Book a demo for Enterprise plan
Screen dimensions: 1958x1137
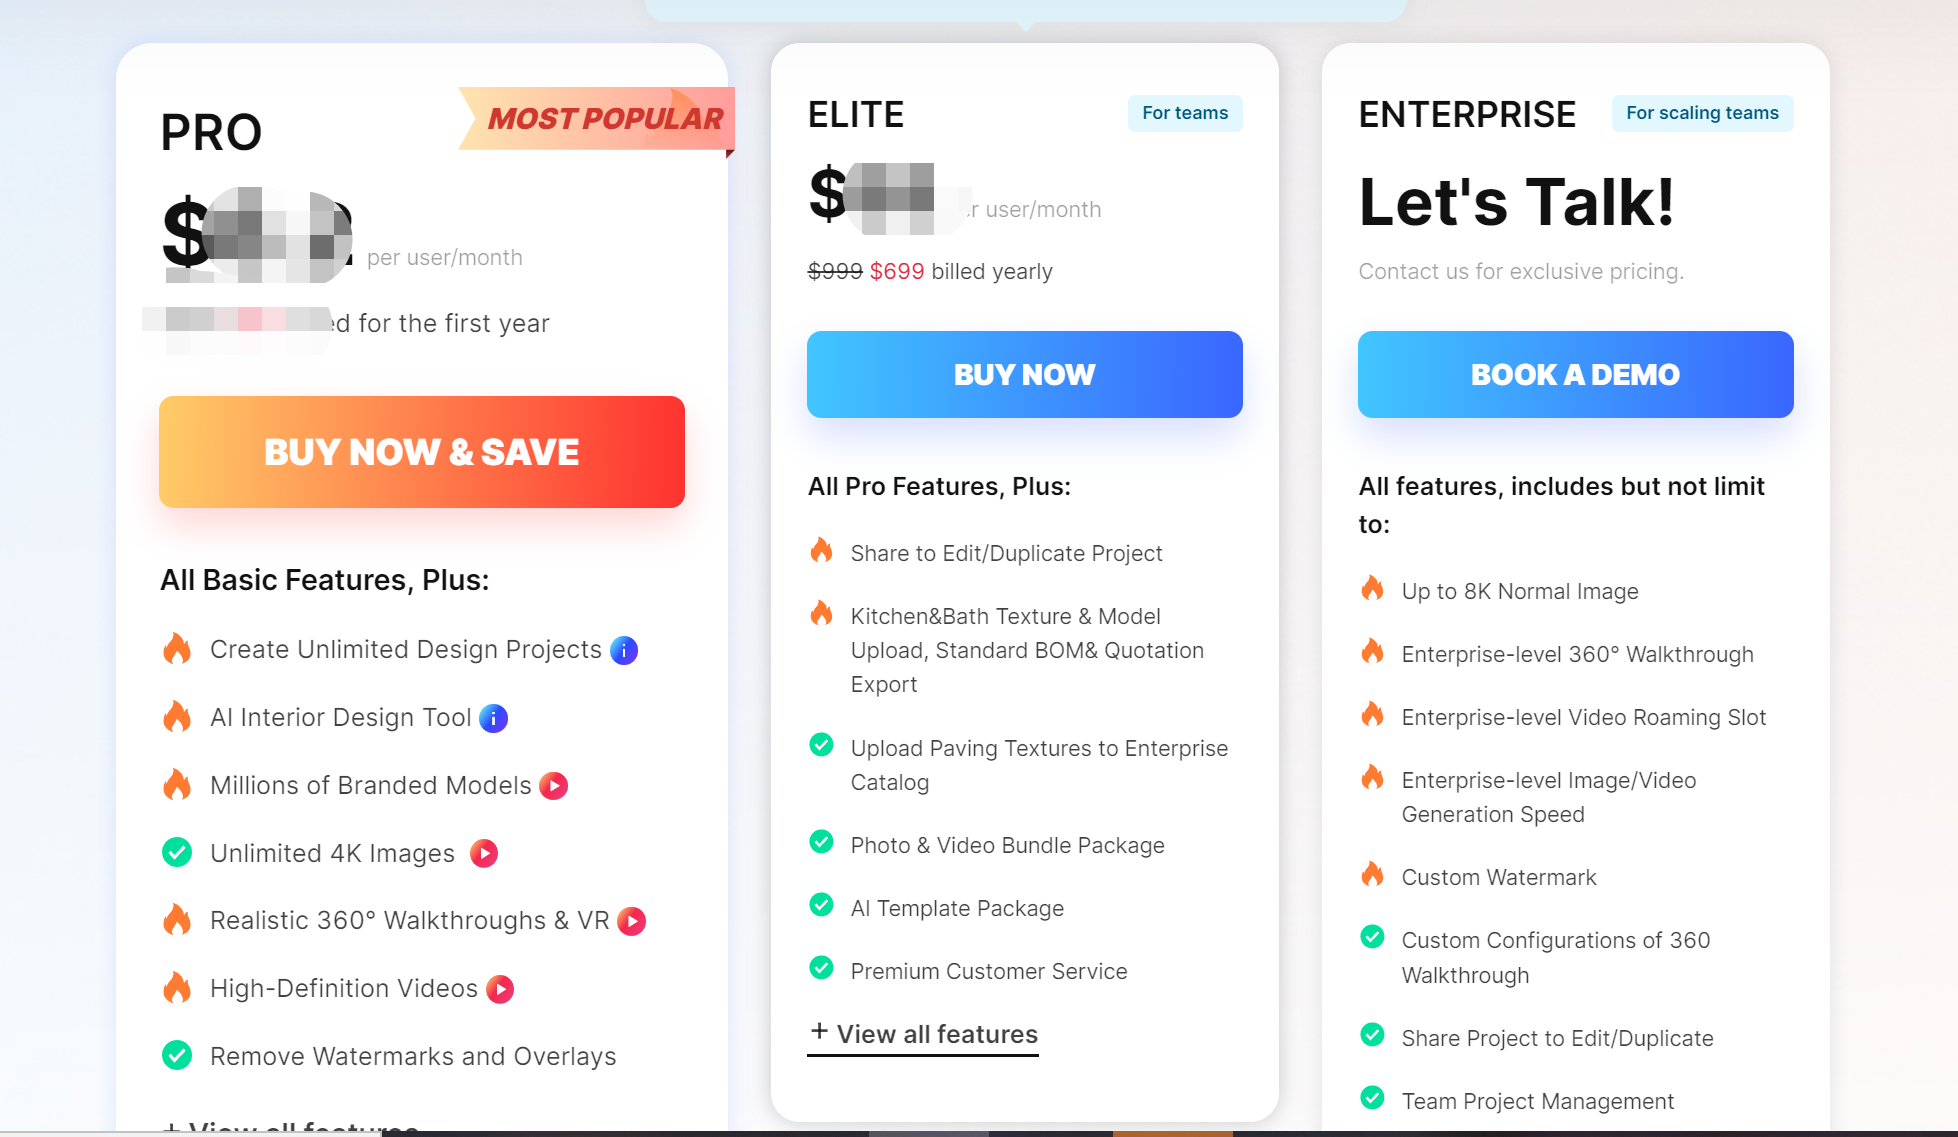(1575, 374)
